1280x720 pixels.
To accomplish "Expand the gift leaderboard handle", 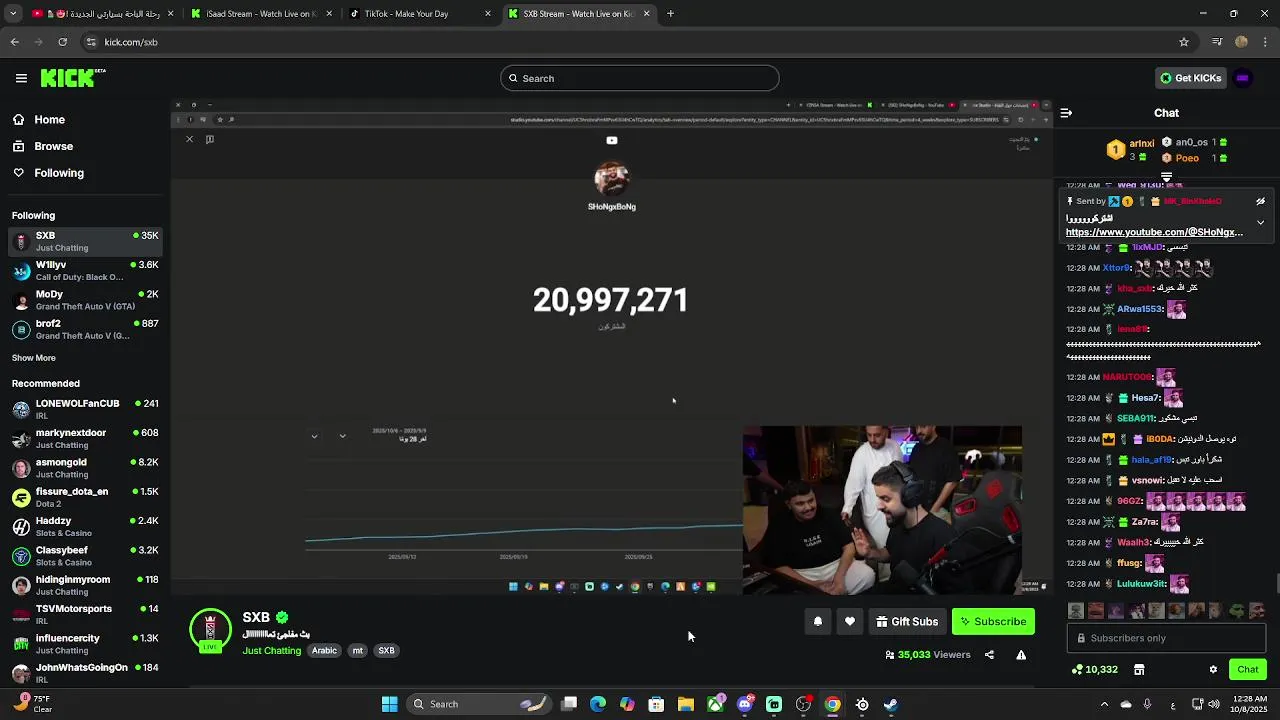I will (x=1166, y=177).
